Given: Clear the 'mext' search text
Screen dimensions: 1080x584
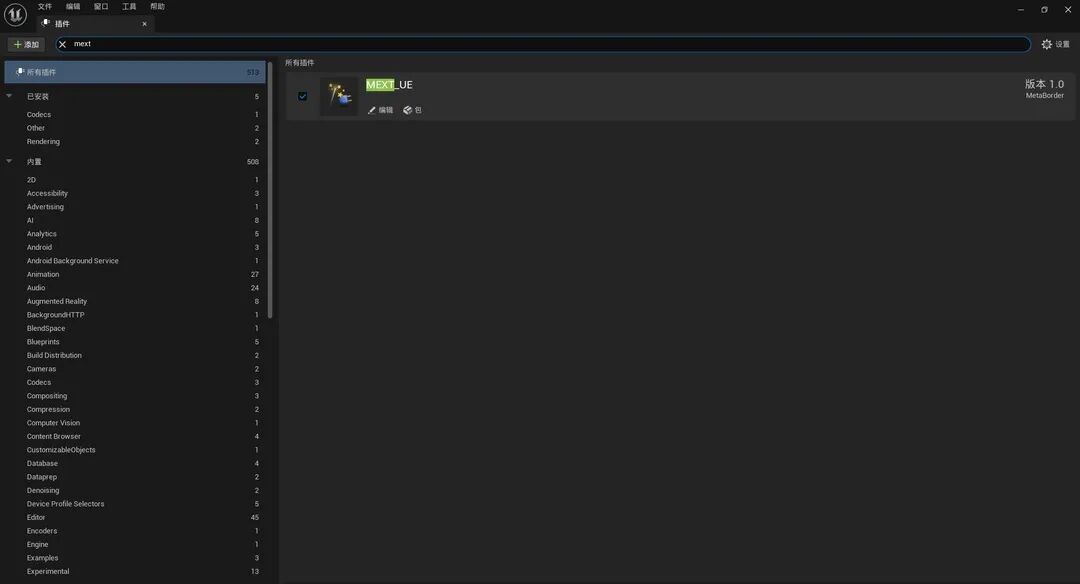Looking at the screenshot, I should coord(63,44).
